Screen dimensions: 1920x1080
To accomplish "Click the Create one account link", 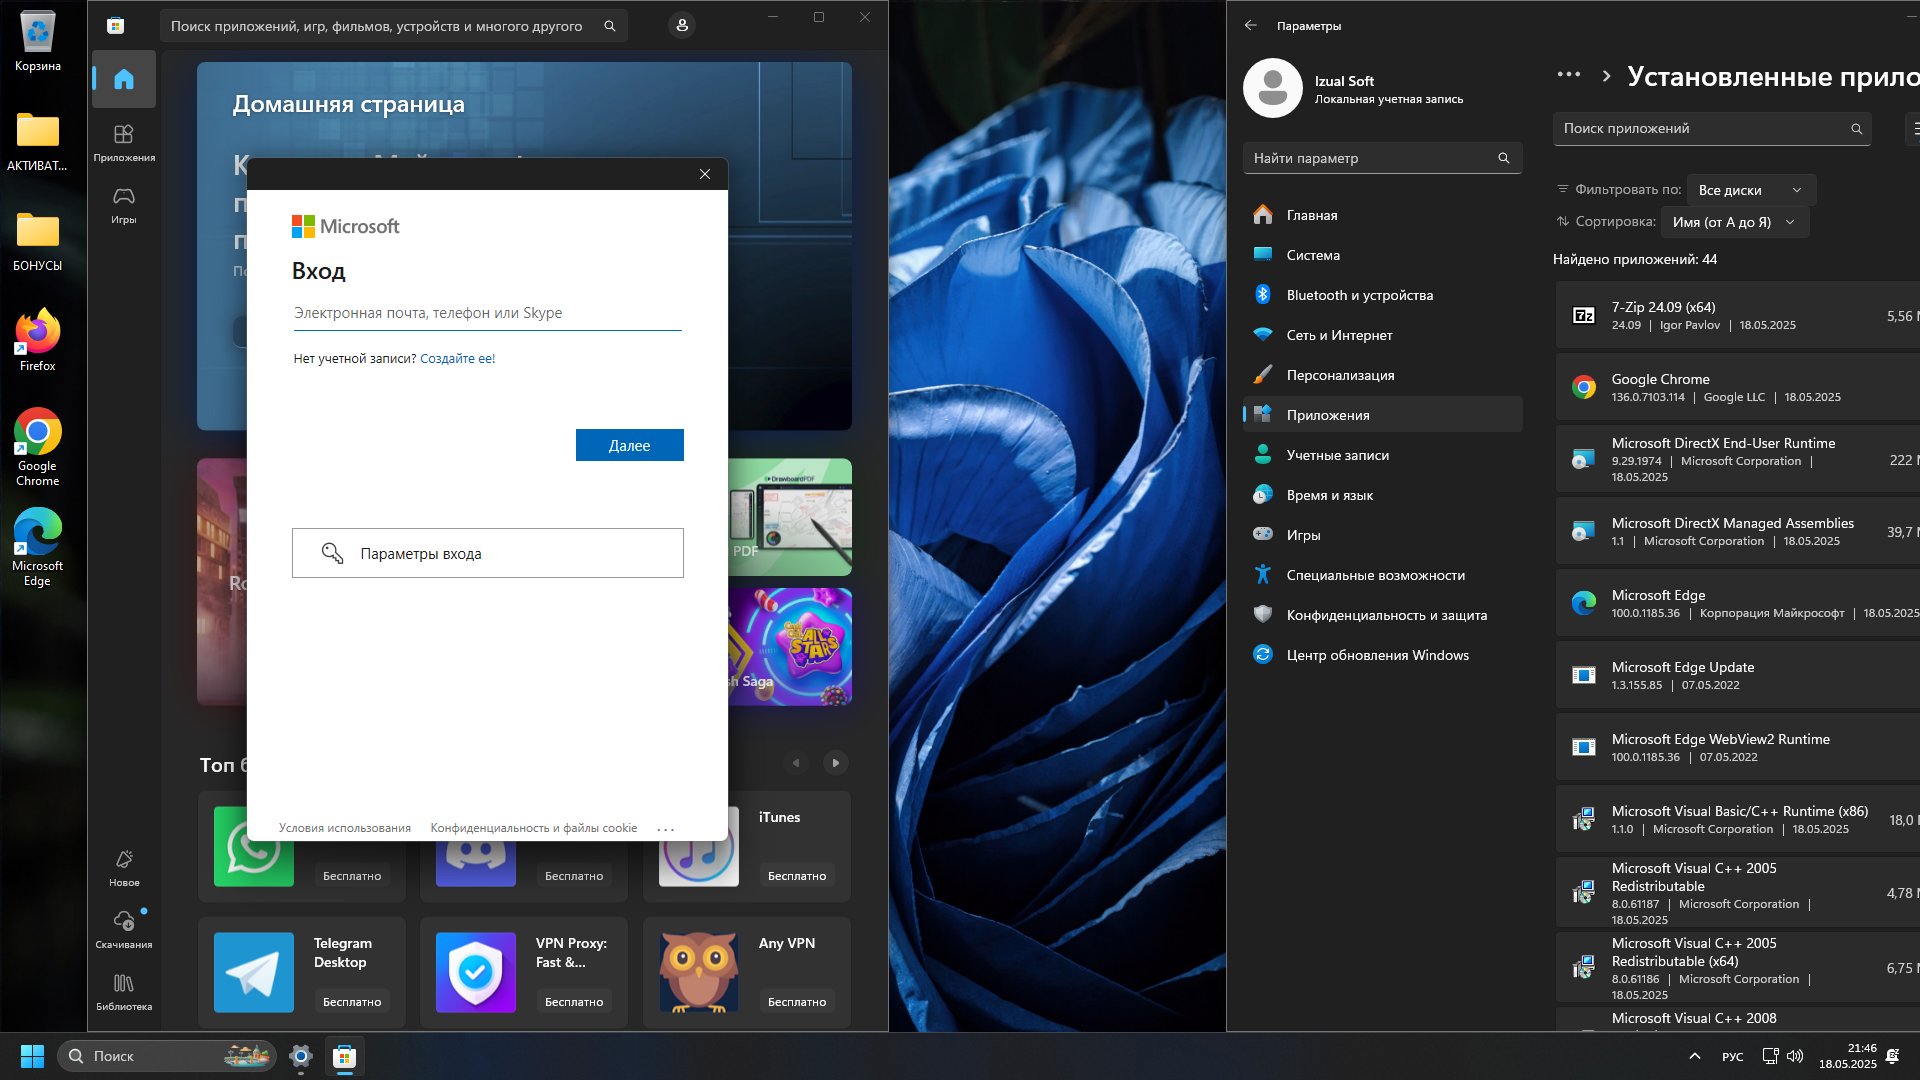I will [457, 358].
